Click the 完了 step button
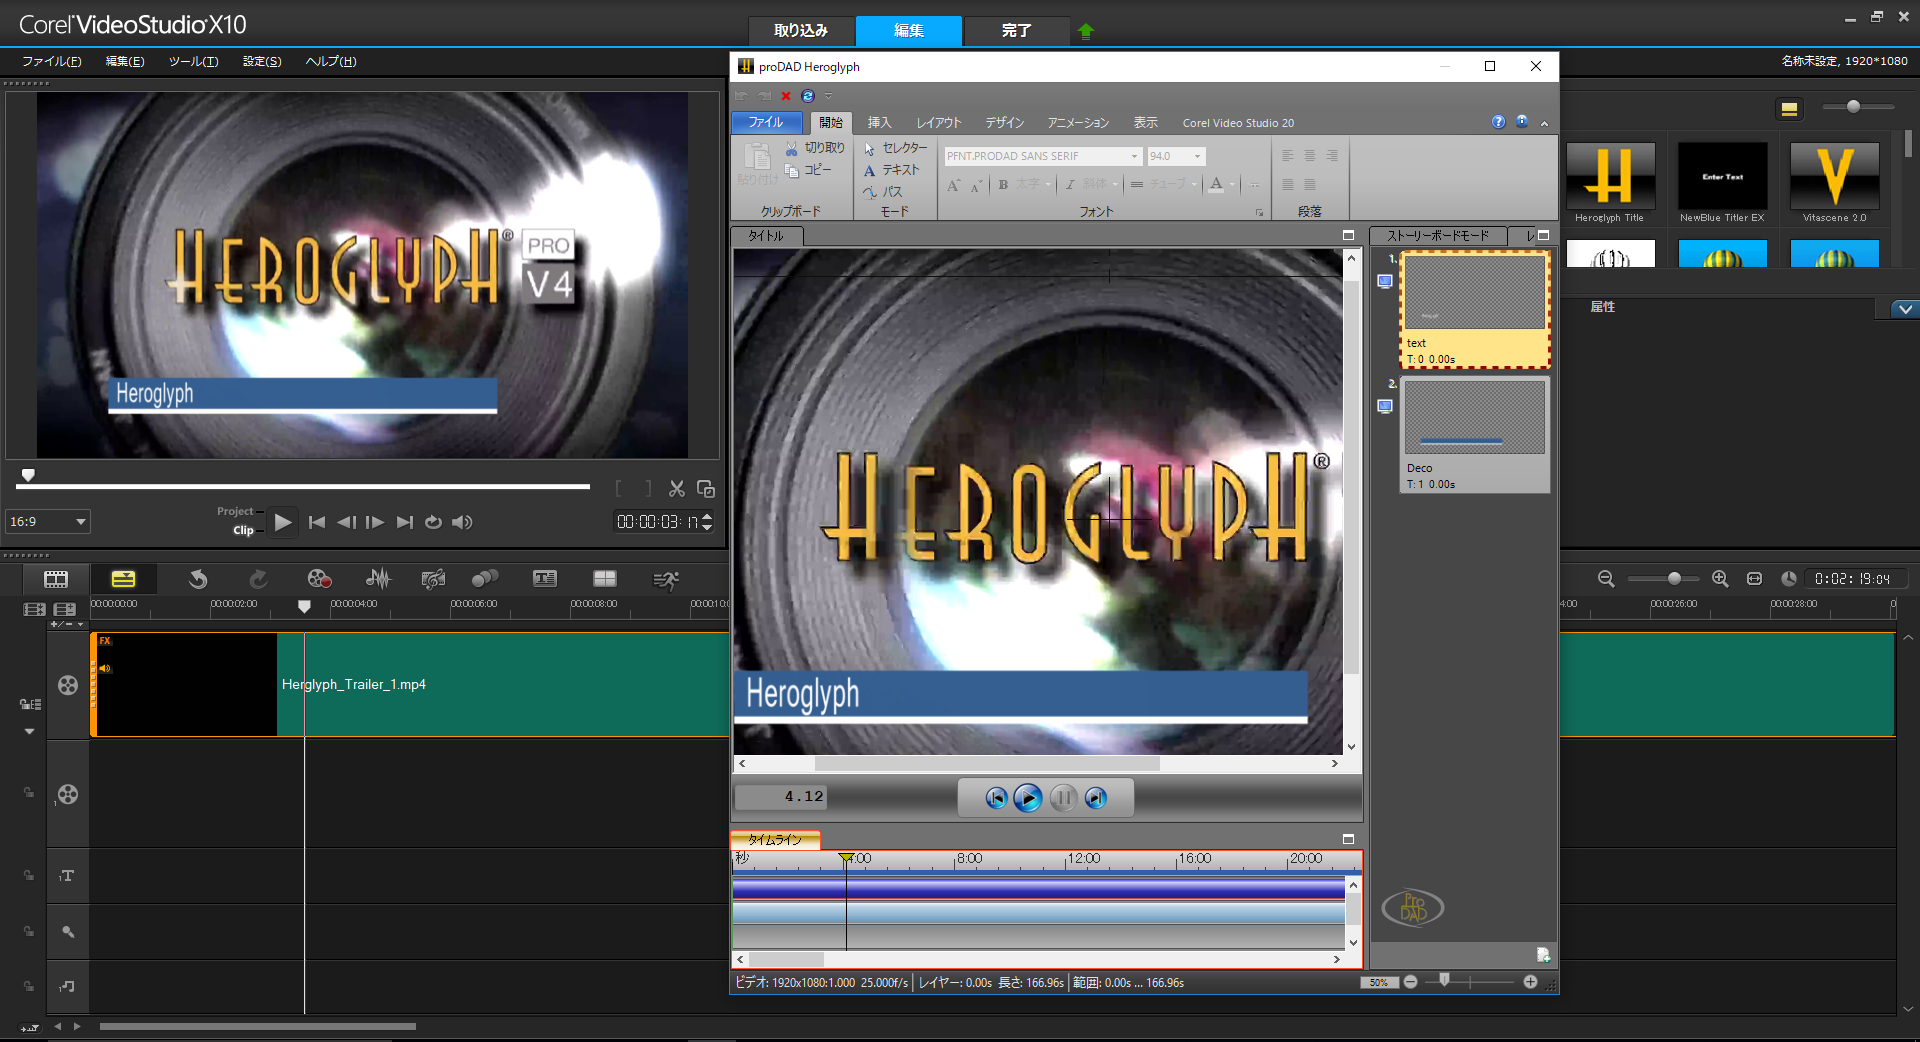1920x1042 pixels. coord(1015,30)
